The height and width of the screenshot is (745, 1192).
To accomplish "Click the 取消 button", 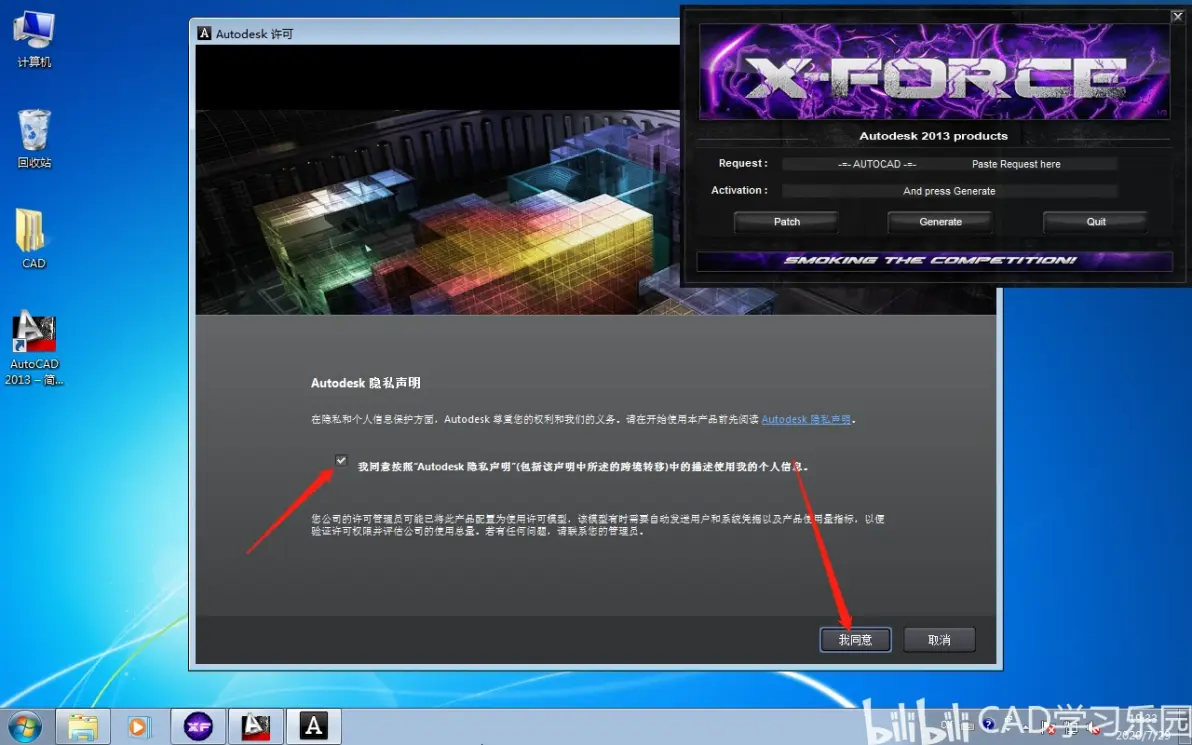I will (939, 639).
